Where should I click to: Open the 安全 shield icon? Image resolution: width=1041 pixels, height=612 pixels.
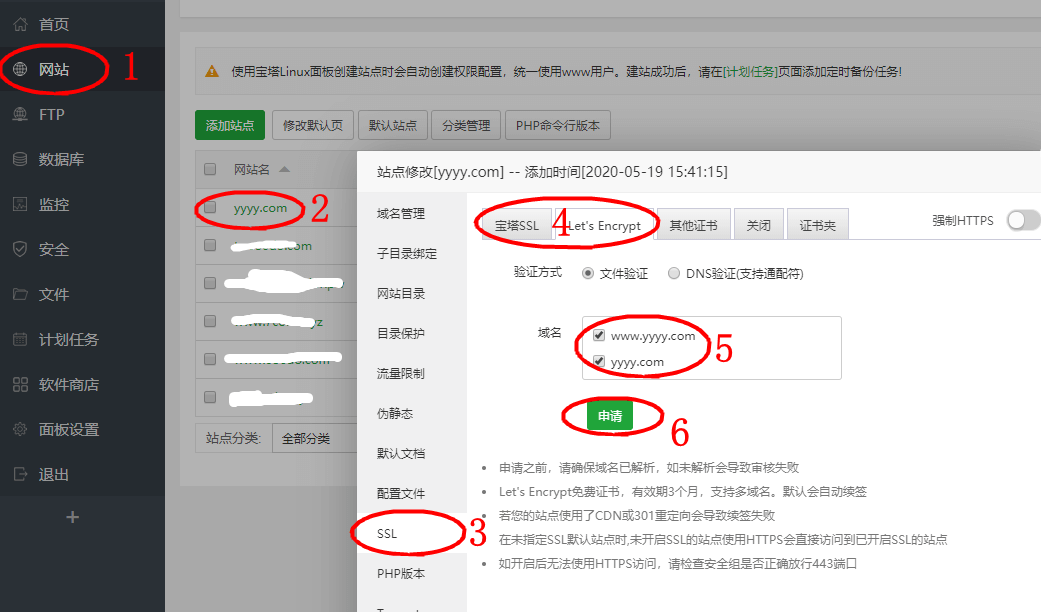pos(21,249)
